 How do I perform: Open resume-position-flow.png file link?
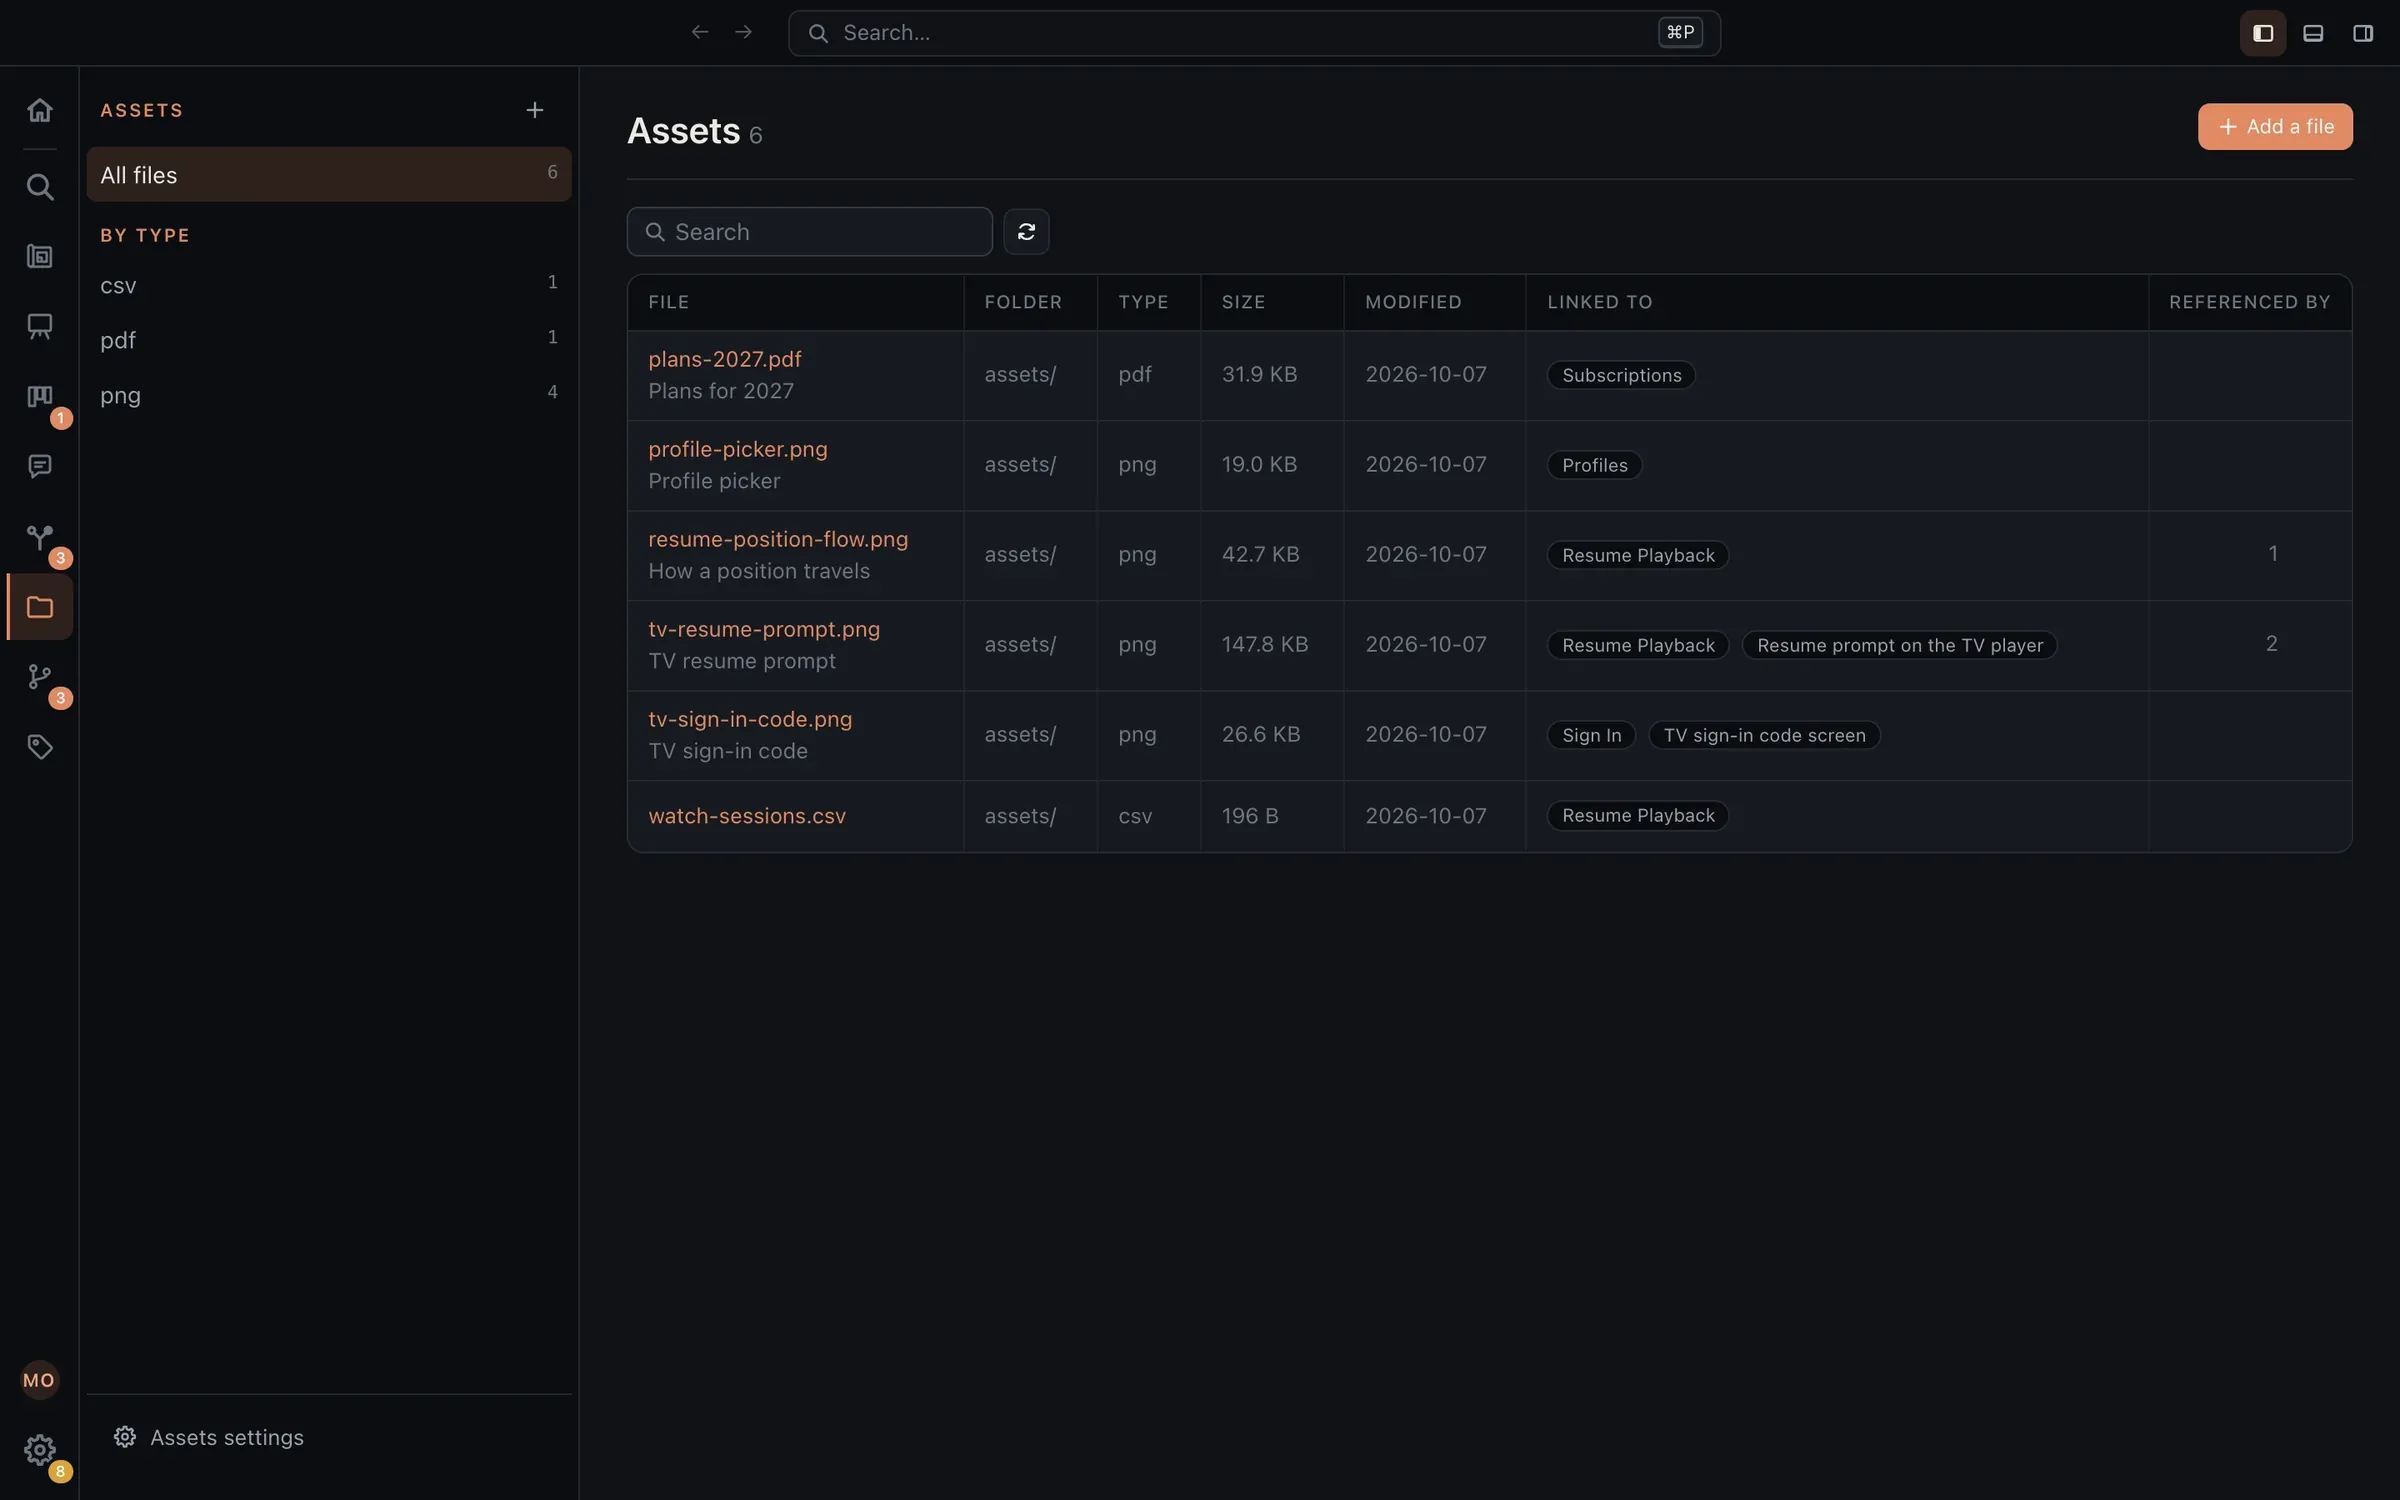pyautogui.click(x=778, y=539)
